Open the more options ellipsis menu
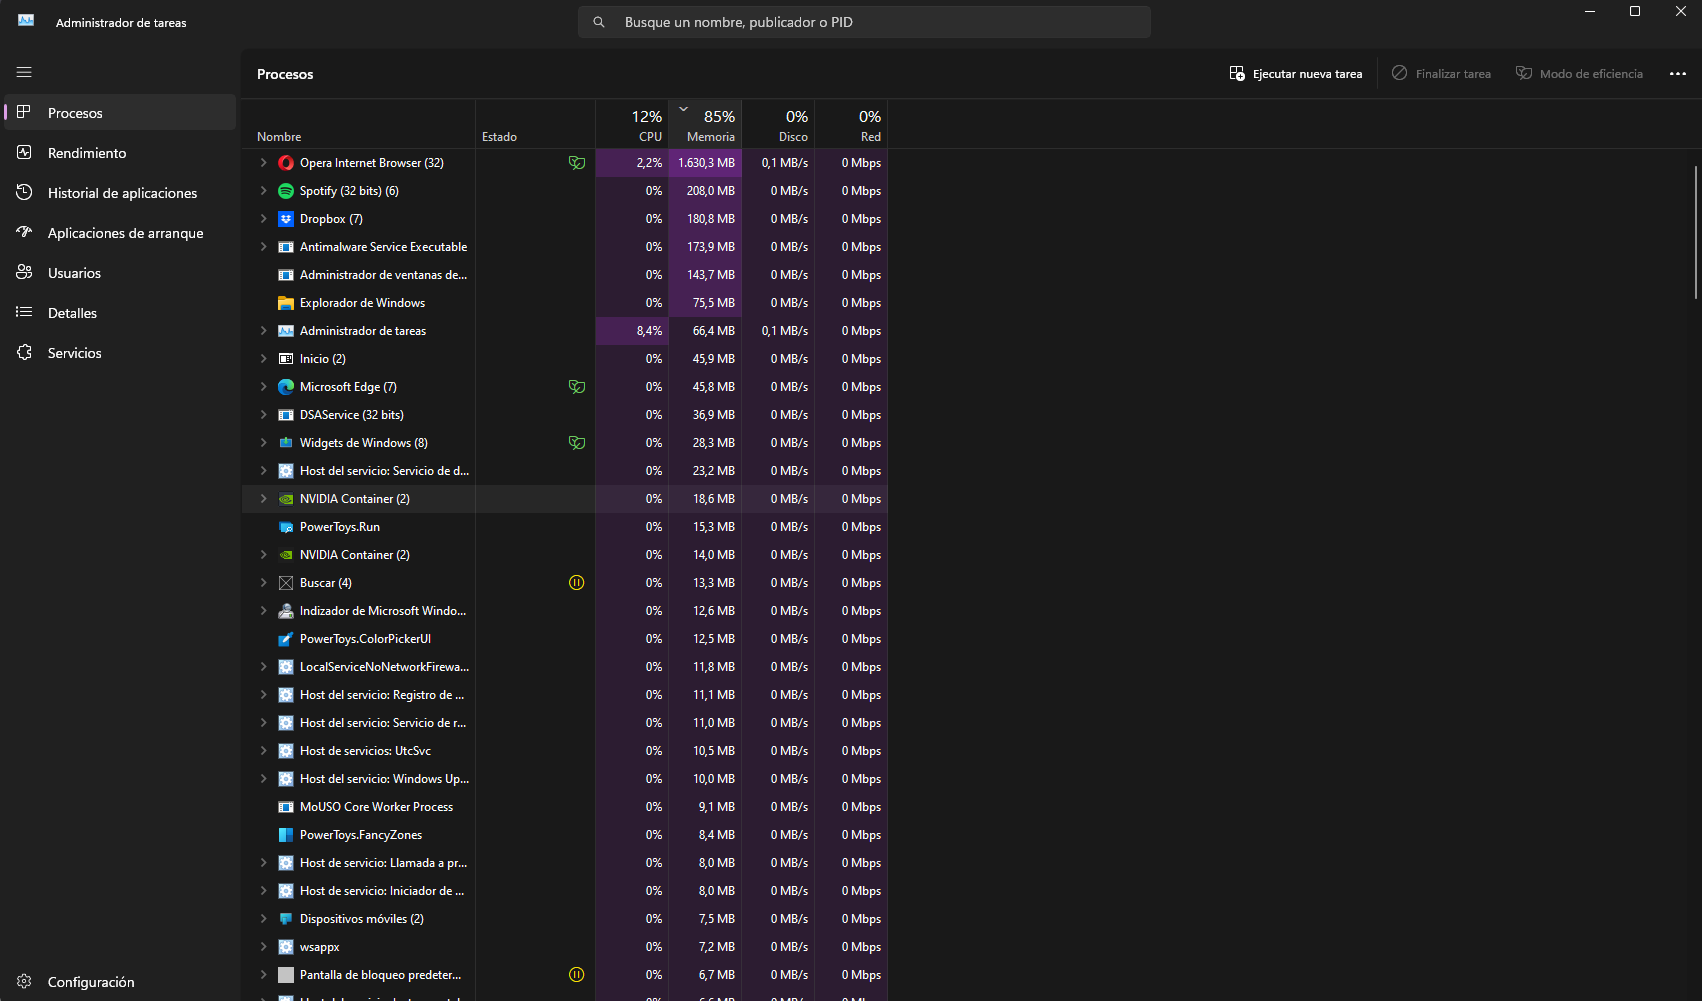This screenshot has height=1001, width=1702. pyautogui.click(x=1678, y=74)
